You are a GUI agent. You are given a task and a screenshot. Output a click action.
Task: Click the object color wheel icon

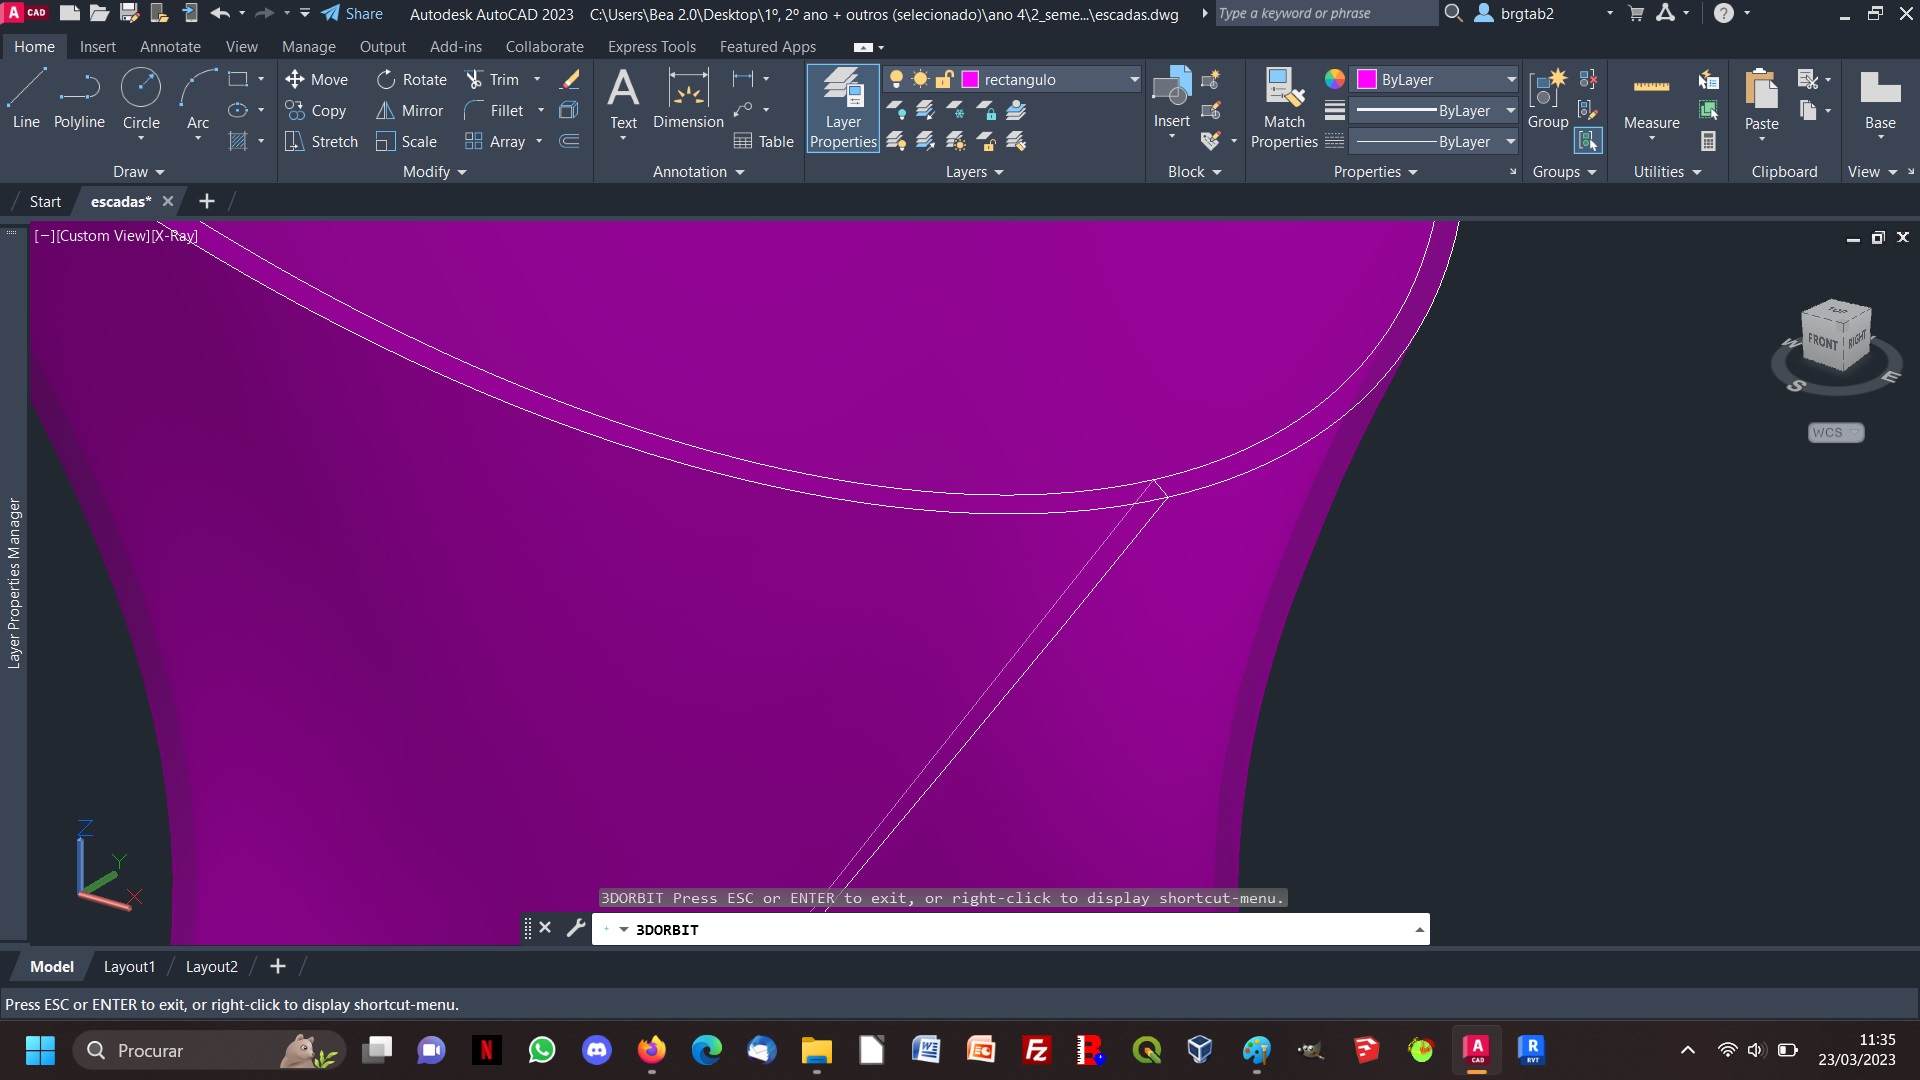tap(1334, 79)
